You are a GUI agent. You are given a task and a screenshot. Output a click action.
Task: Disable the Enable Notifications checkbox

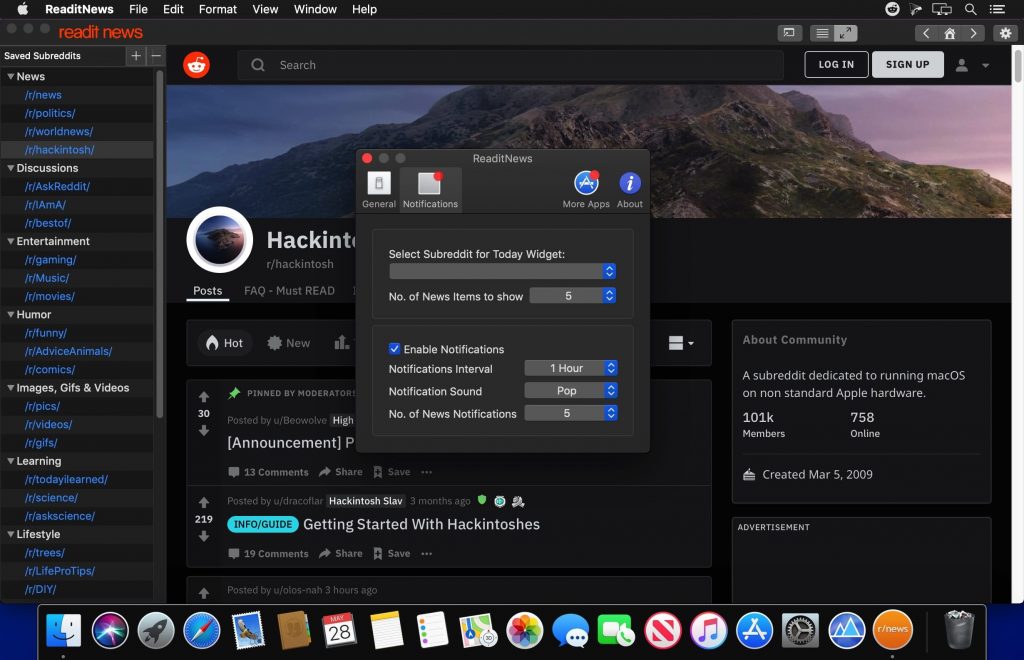pyautogui.click(x=395, y=349)
